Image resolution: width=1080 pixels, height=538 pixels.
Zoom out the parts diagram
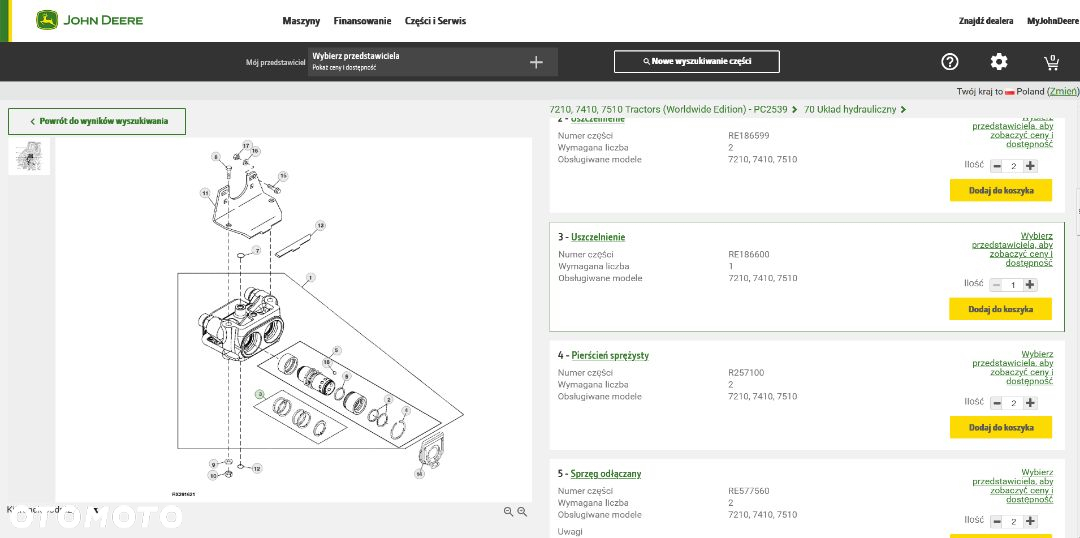(508, 511)
